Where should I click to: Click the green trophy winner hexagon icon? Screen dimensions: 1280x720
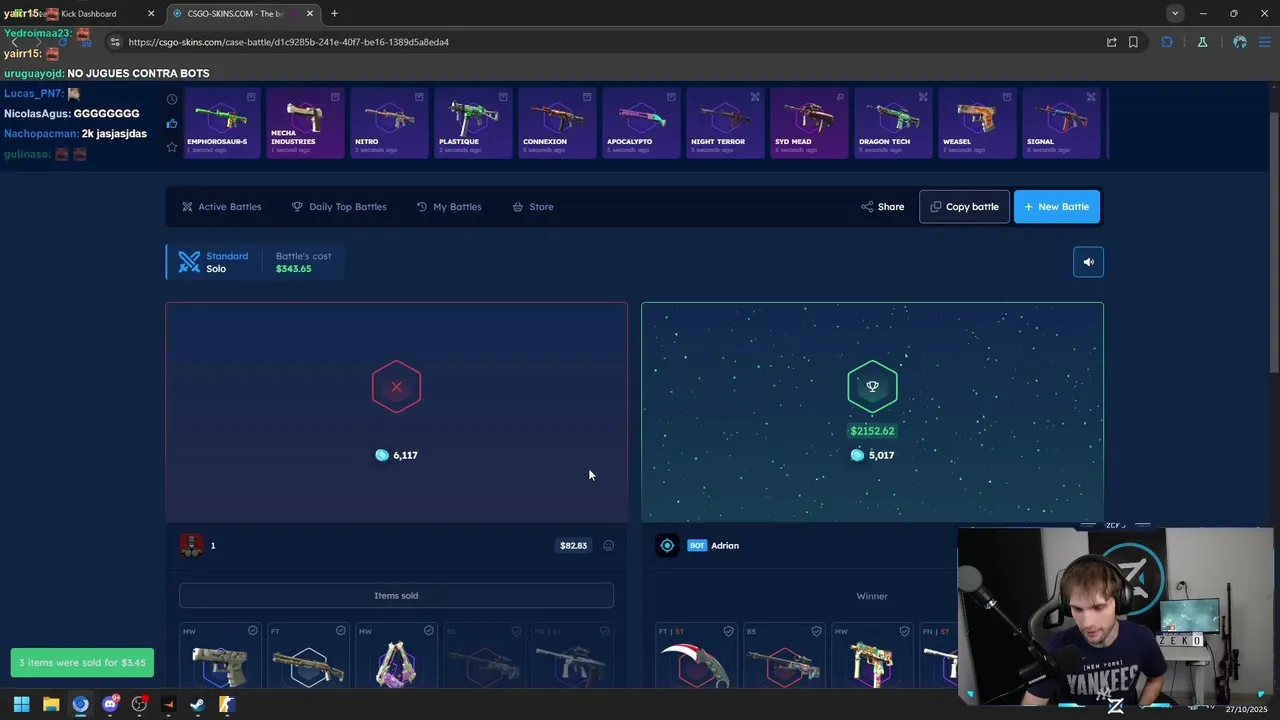click(x=872, y=387)
